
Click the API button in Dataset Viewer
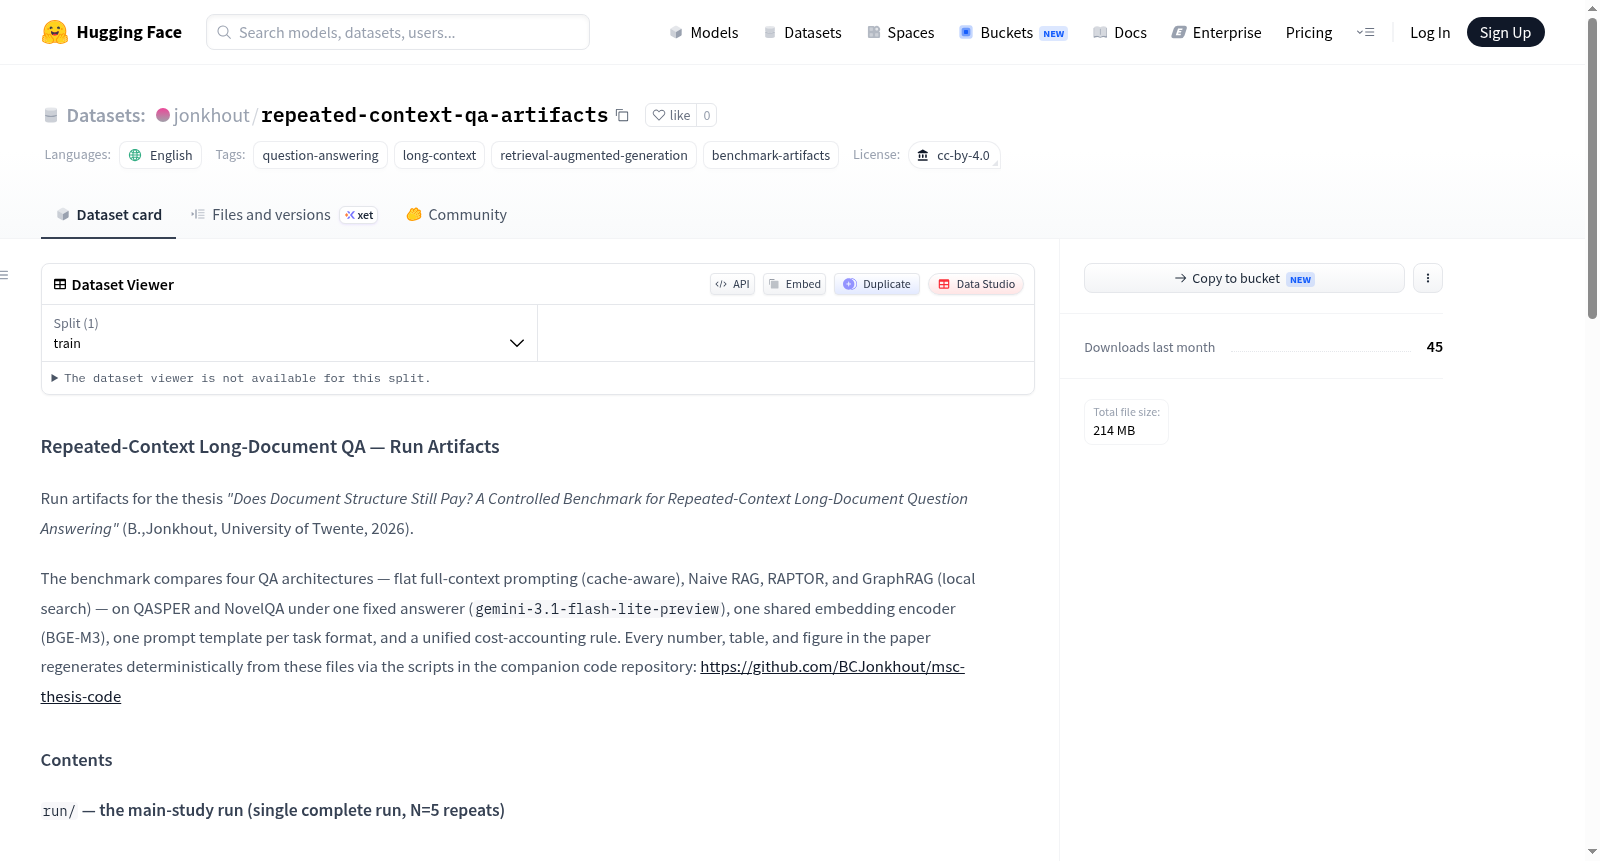click(x=732, y=284)
